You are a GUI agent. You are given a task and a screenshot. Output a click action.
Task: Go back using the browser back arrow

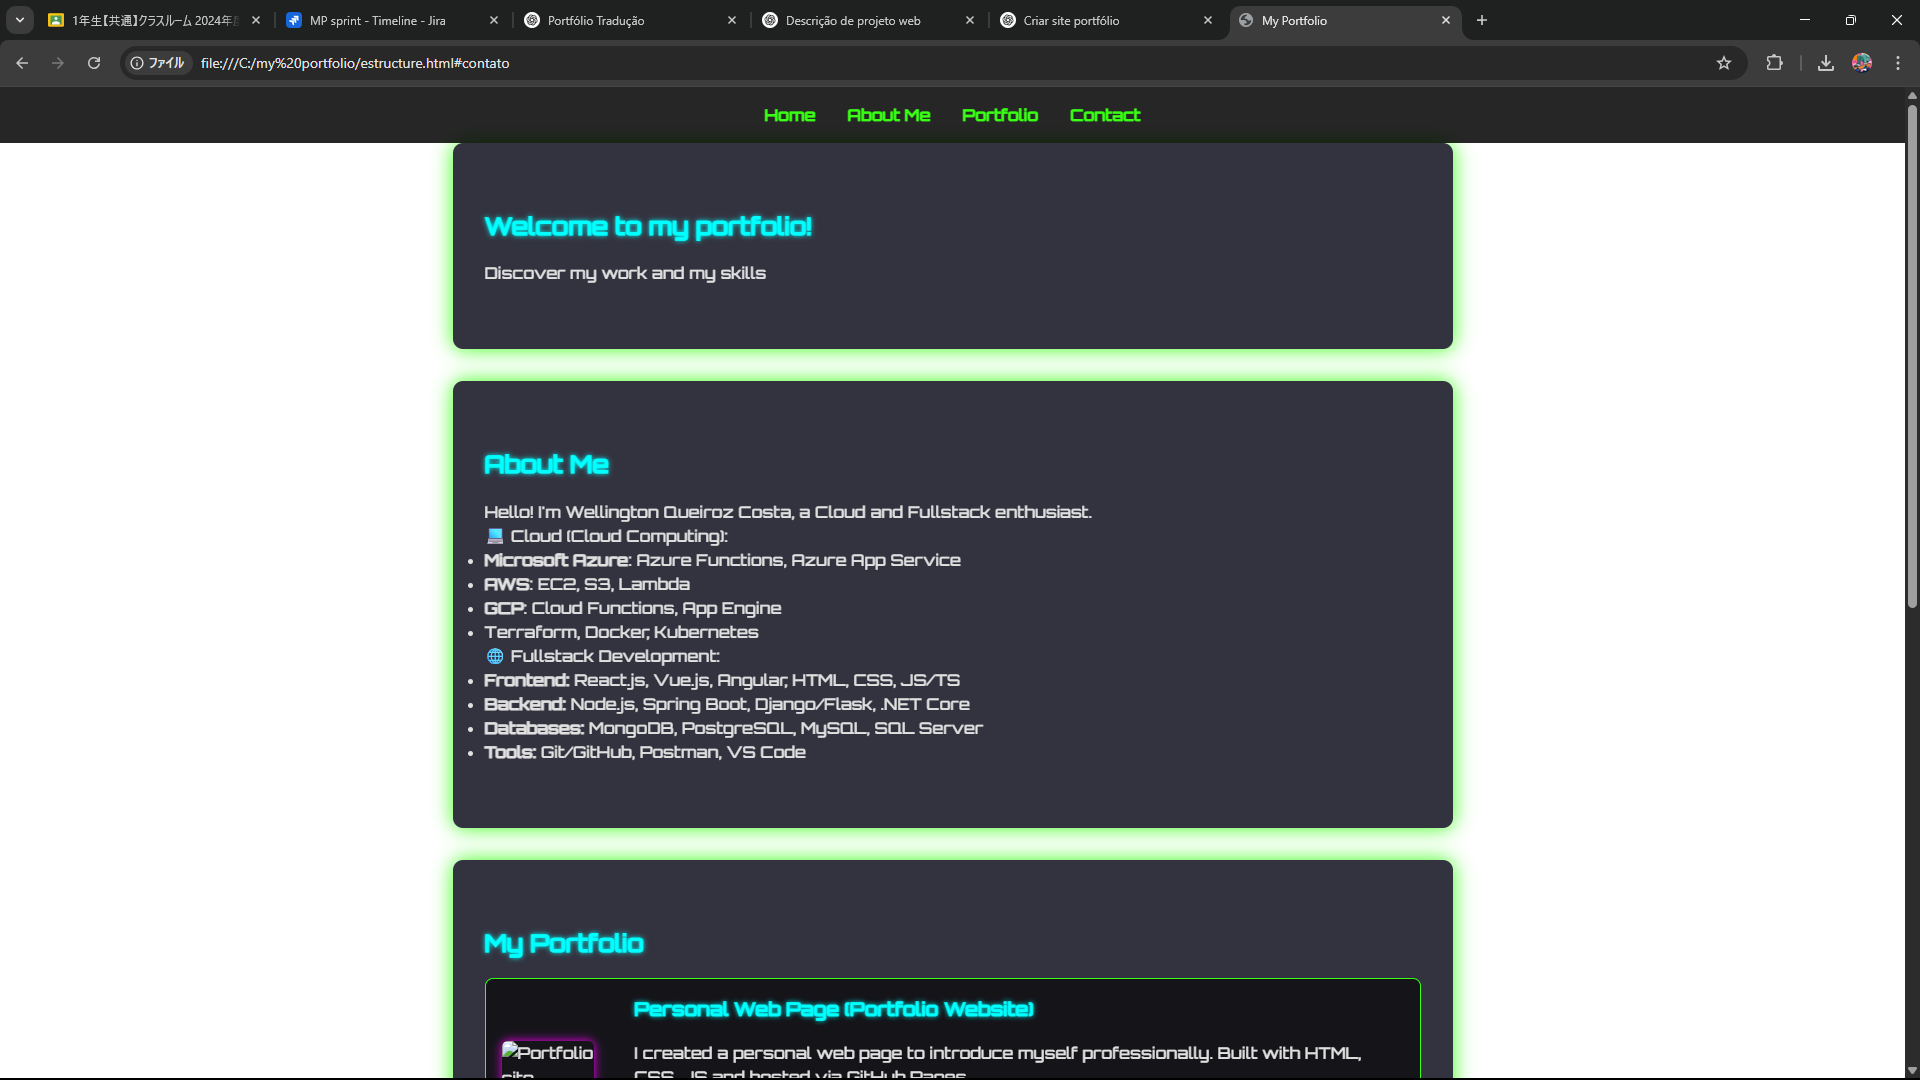click(22, 63)
